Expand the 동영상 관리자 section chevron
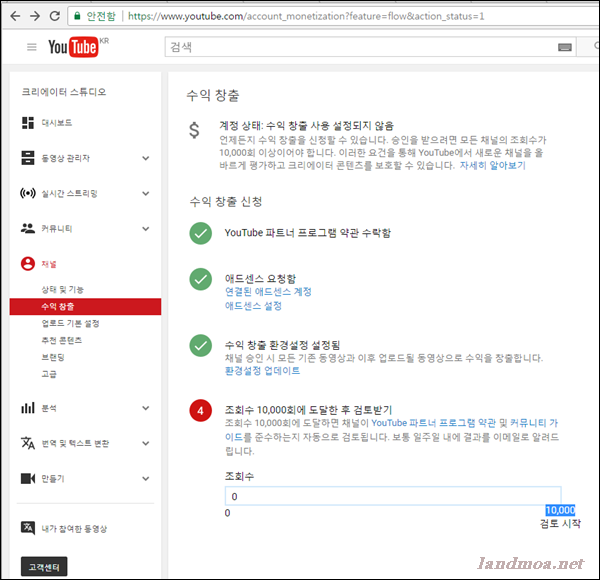The image size is (600, 580). click(x=146, y=158)
